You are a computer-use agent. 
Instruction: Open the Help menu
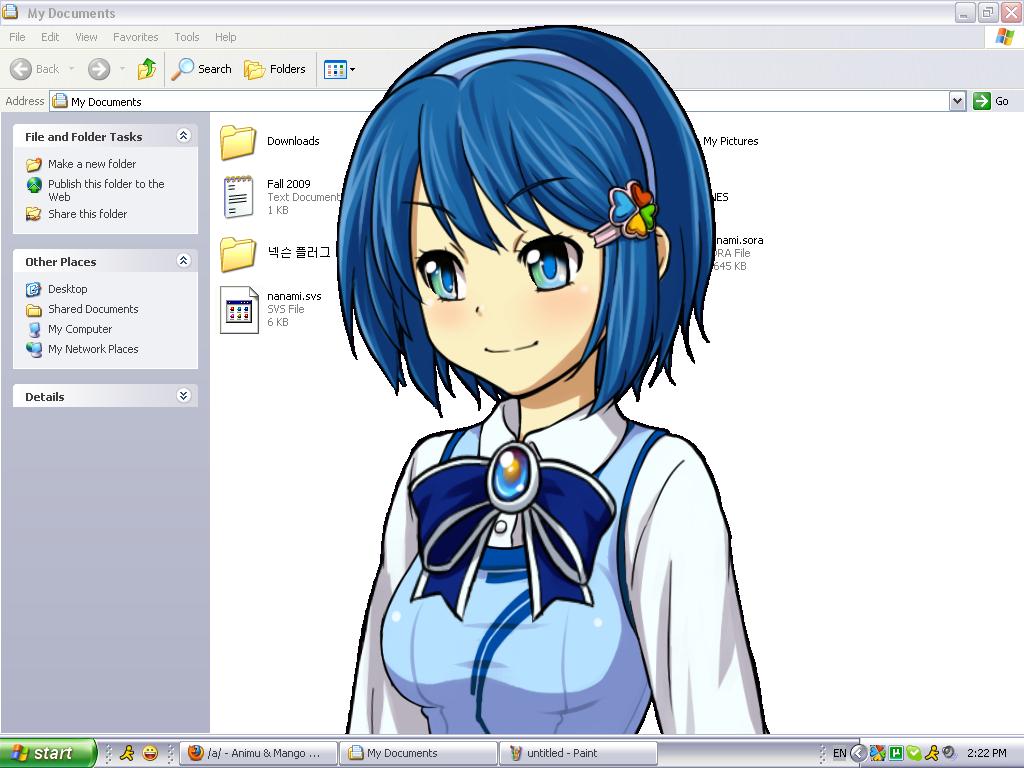click(x=225, y=37)
